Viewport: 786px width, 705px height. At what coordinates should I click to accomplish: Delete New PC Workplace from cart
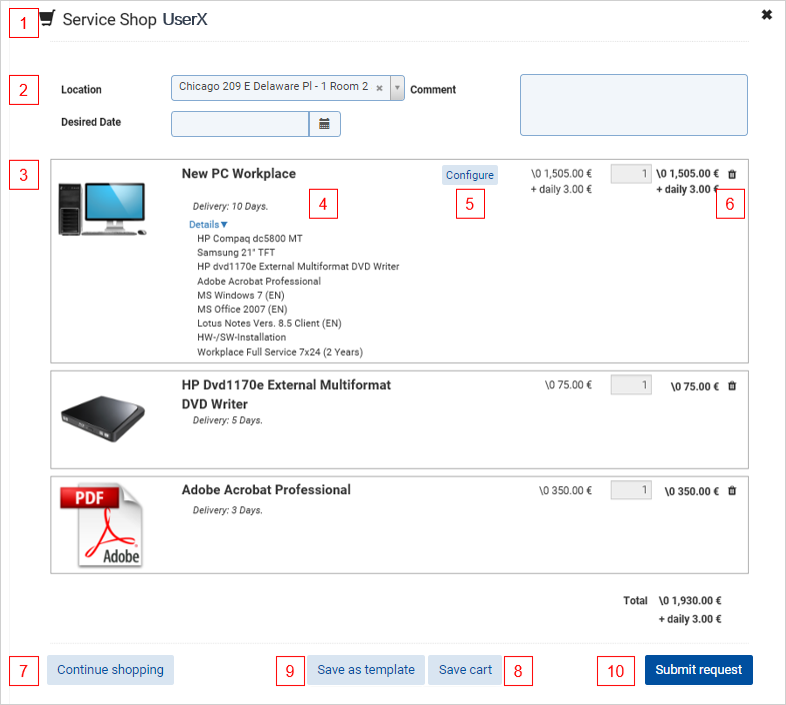point(732,174)
